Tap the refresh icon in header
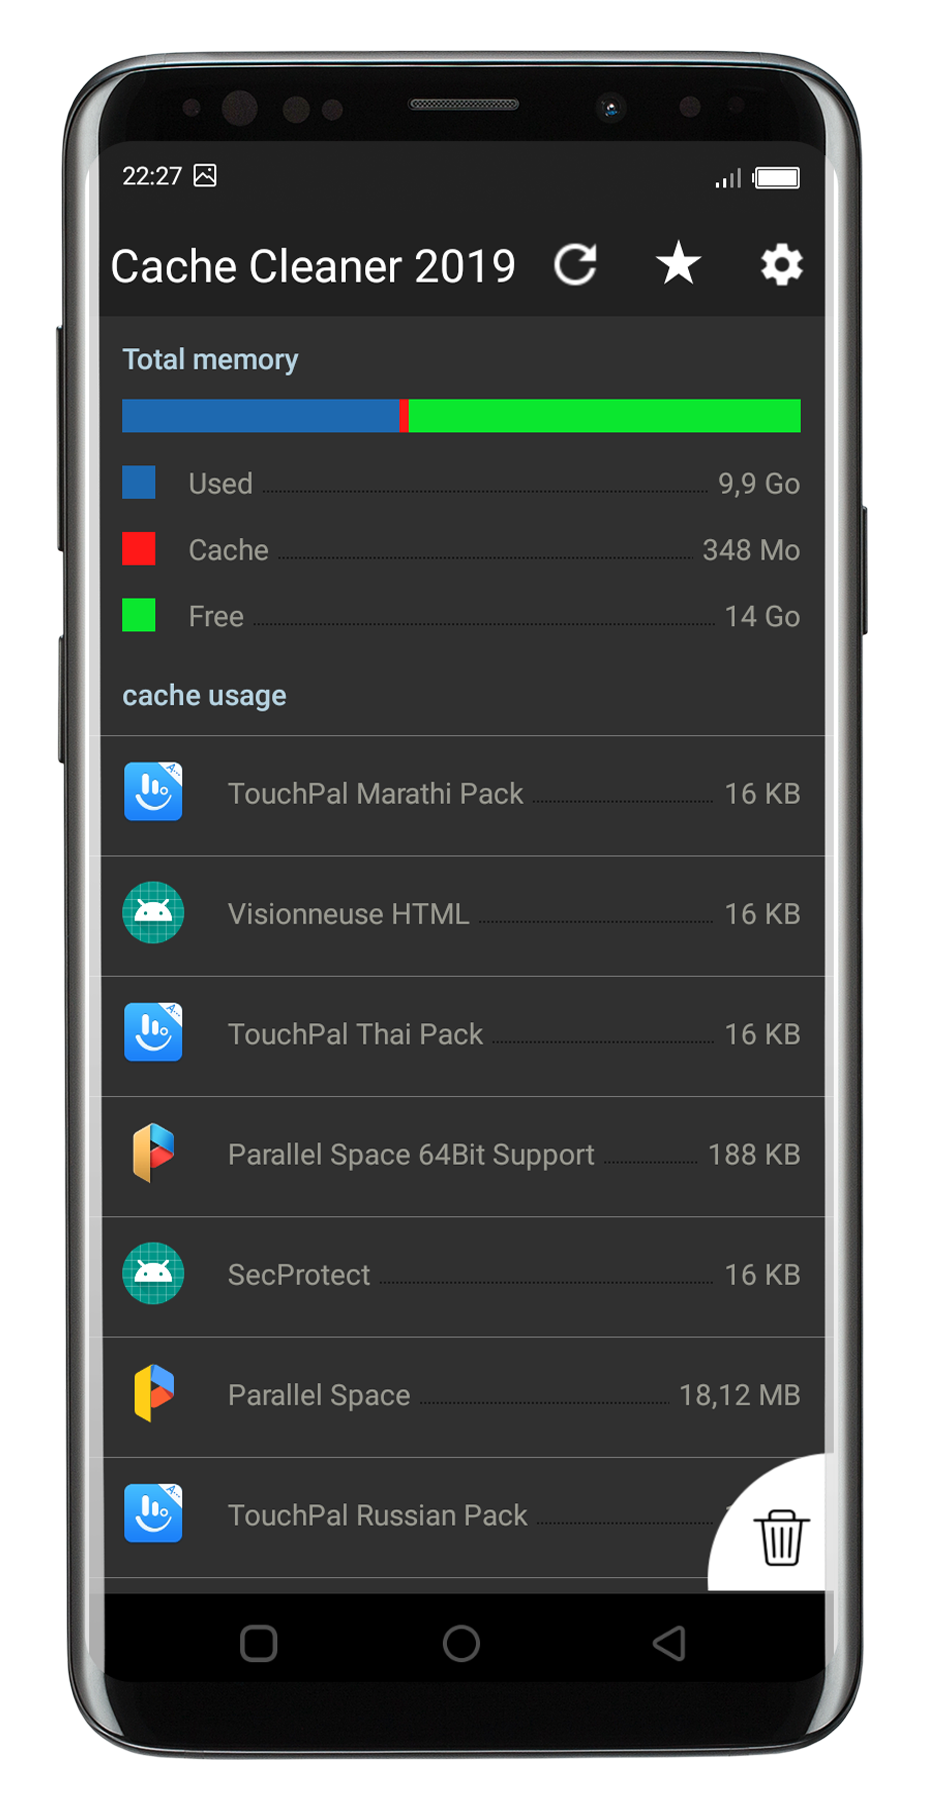927x1804 pixels. tap(576, 265)
